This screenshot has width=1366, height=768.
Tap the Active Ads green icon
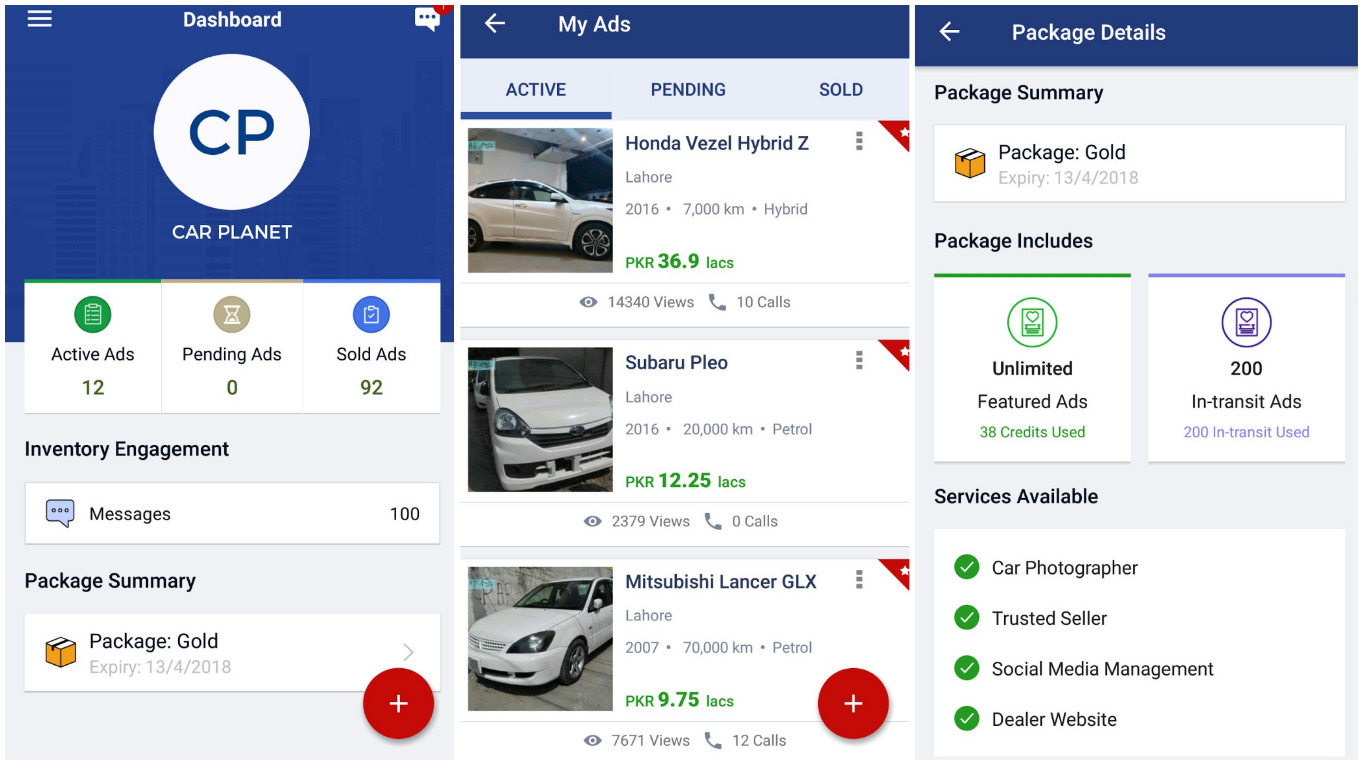(x=92, y=315)
